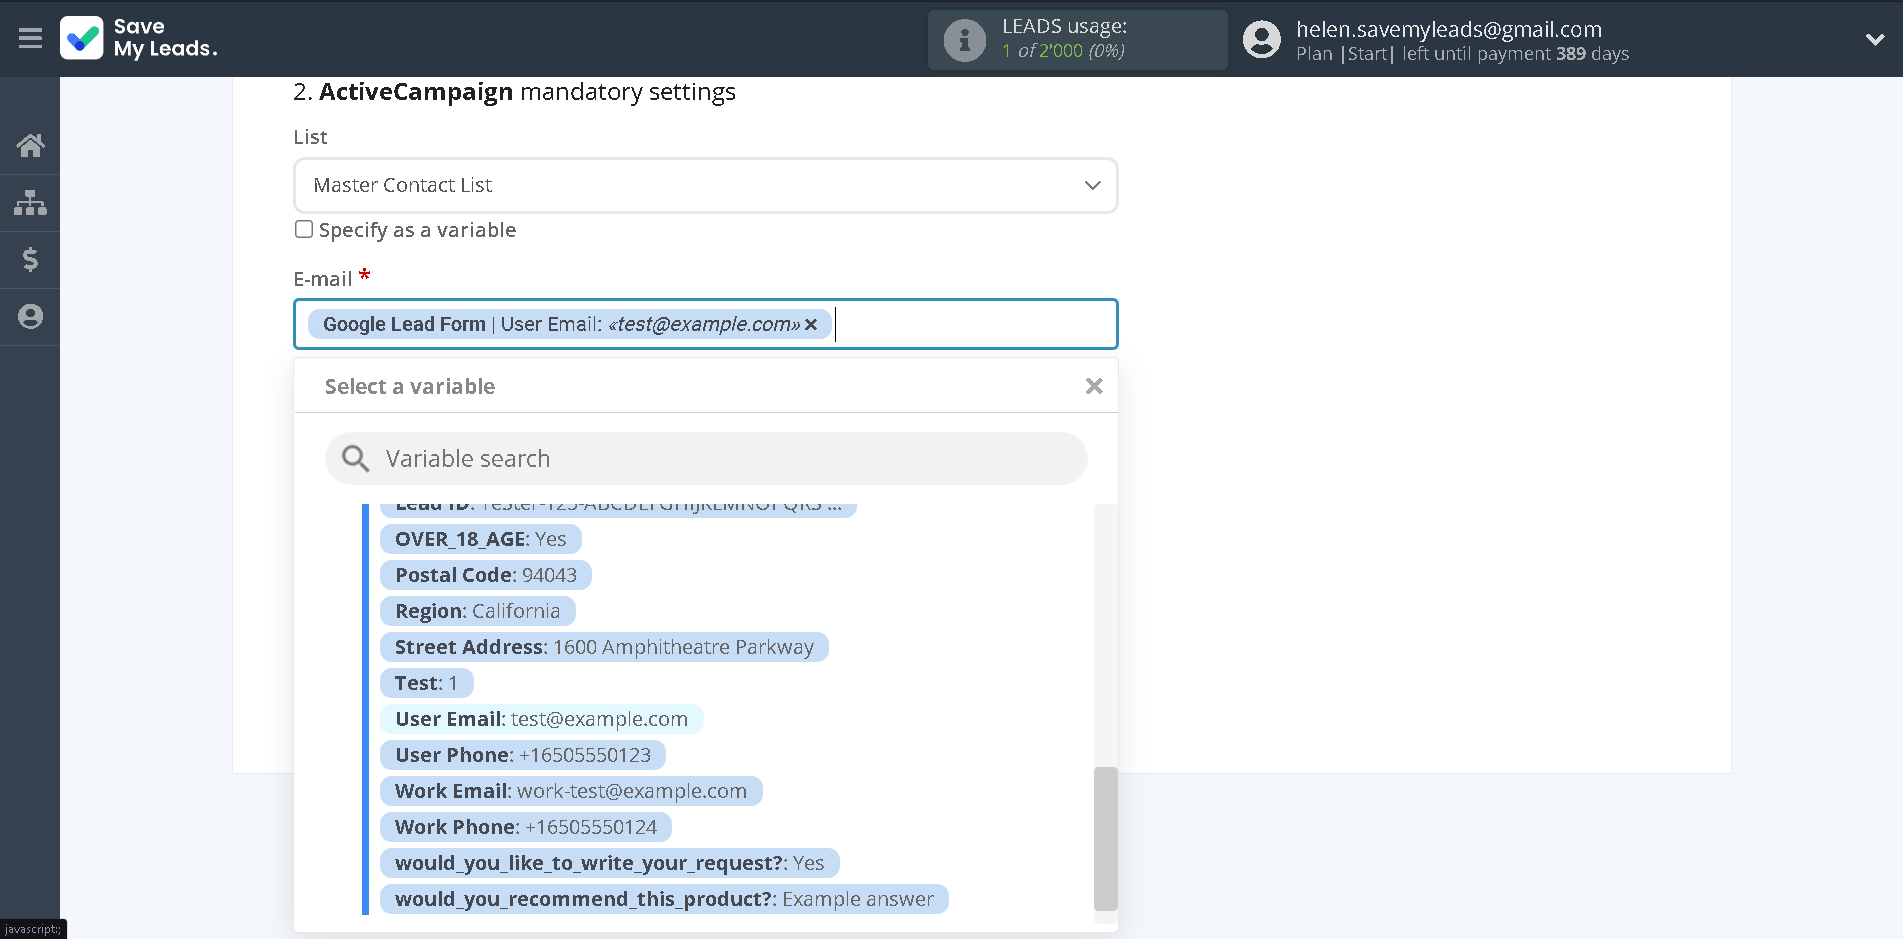1903x939 pixels.
Task: Select the User Email variable
Action: [541, 719]
